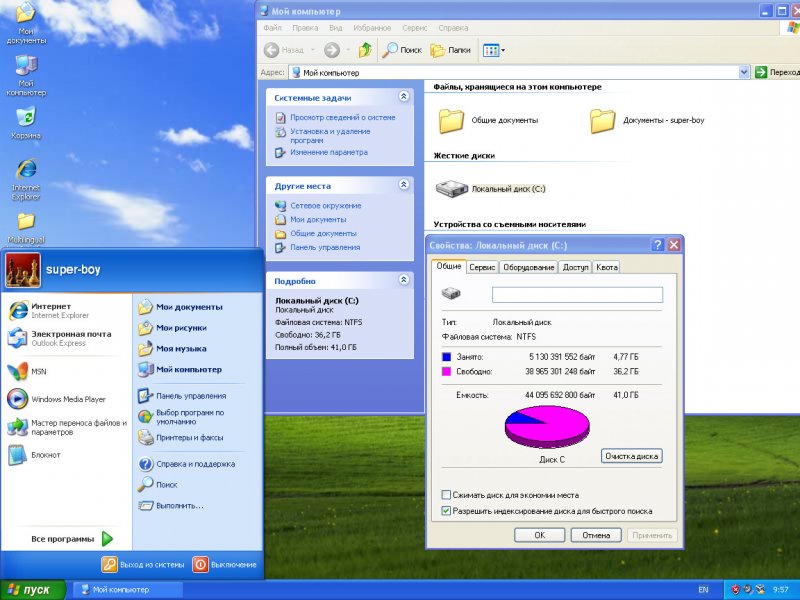This screenshot has width=800, height=600.
Task: Confirm disk properties with OK
Action: (540, 535)
